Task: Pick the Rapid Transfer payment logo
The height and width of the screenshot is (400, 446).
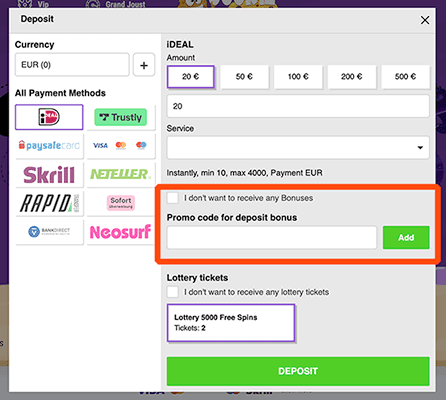Action: (49, 203)
